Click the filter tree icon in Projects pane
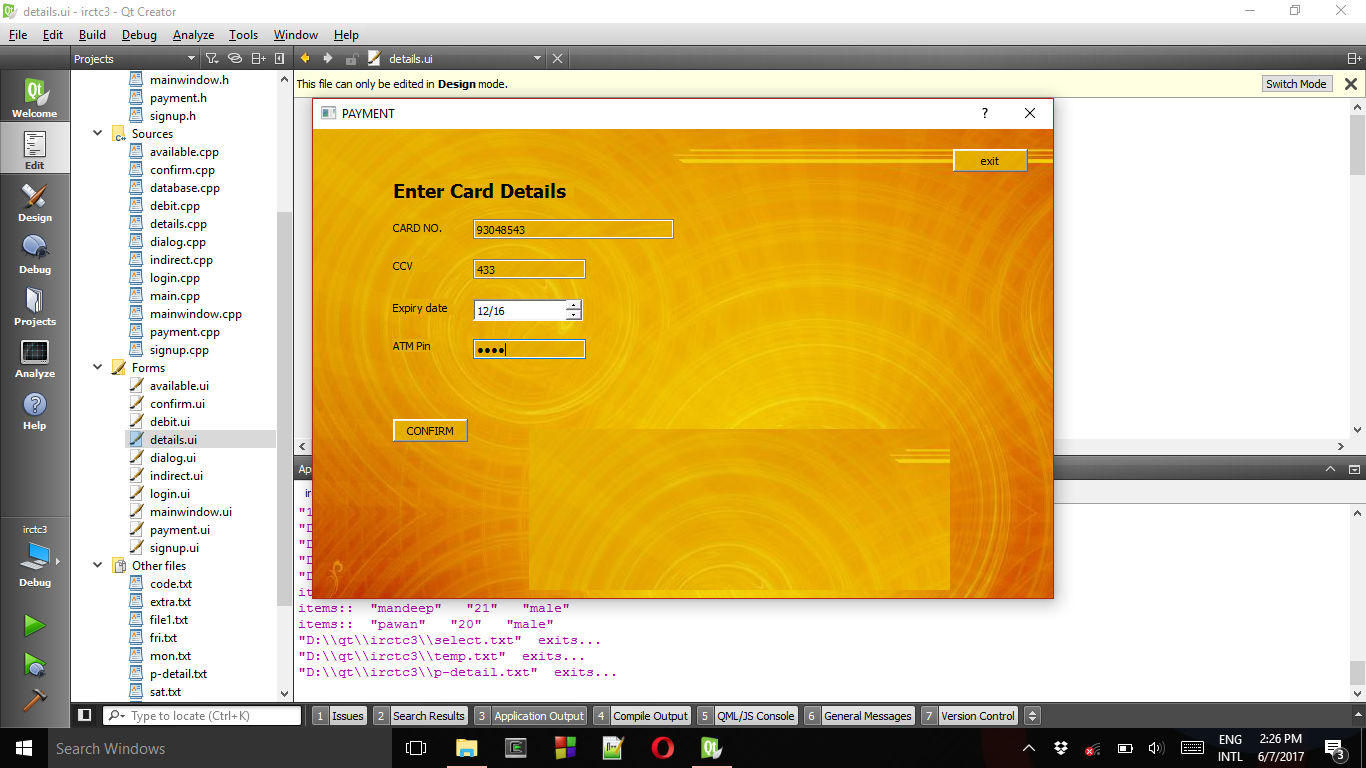This screenshot has height=768, width=1366. (x=212, y=59)
